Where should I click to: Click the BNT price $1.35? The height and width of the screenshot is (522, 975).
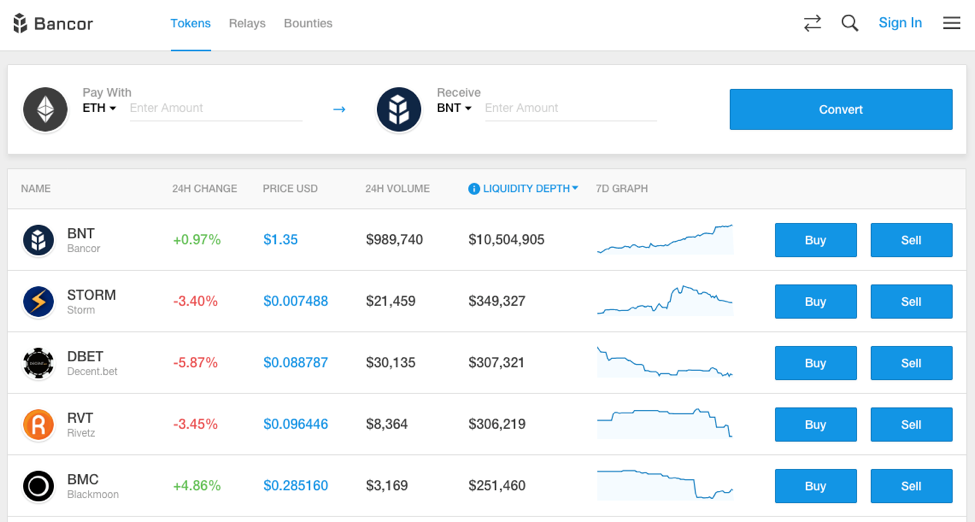(280, 240)
